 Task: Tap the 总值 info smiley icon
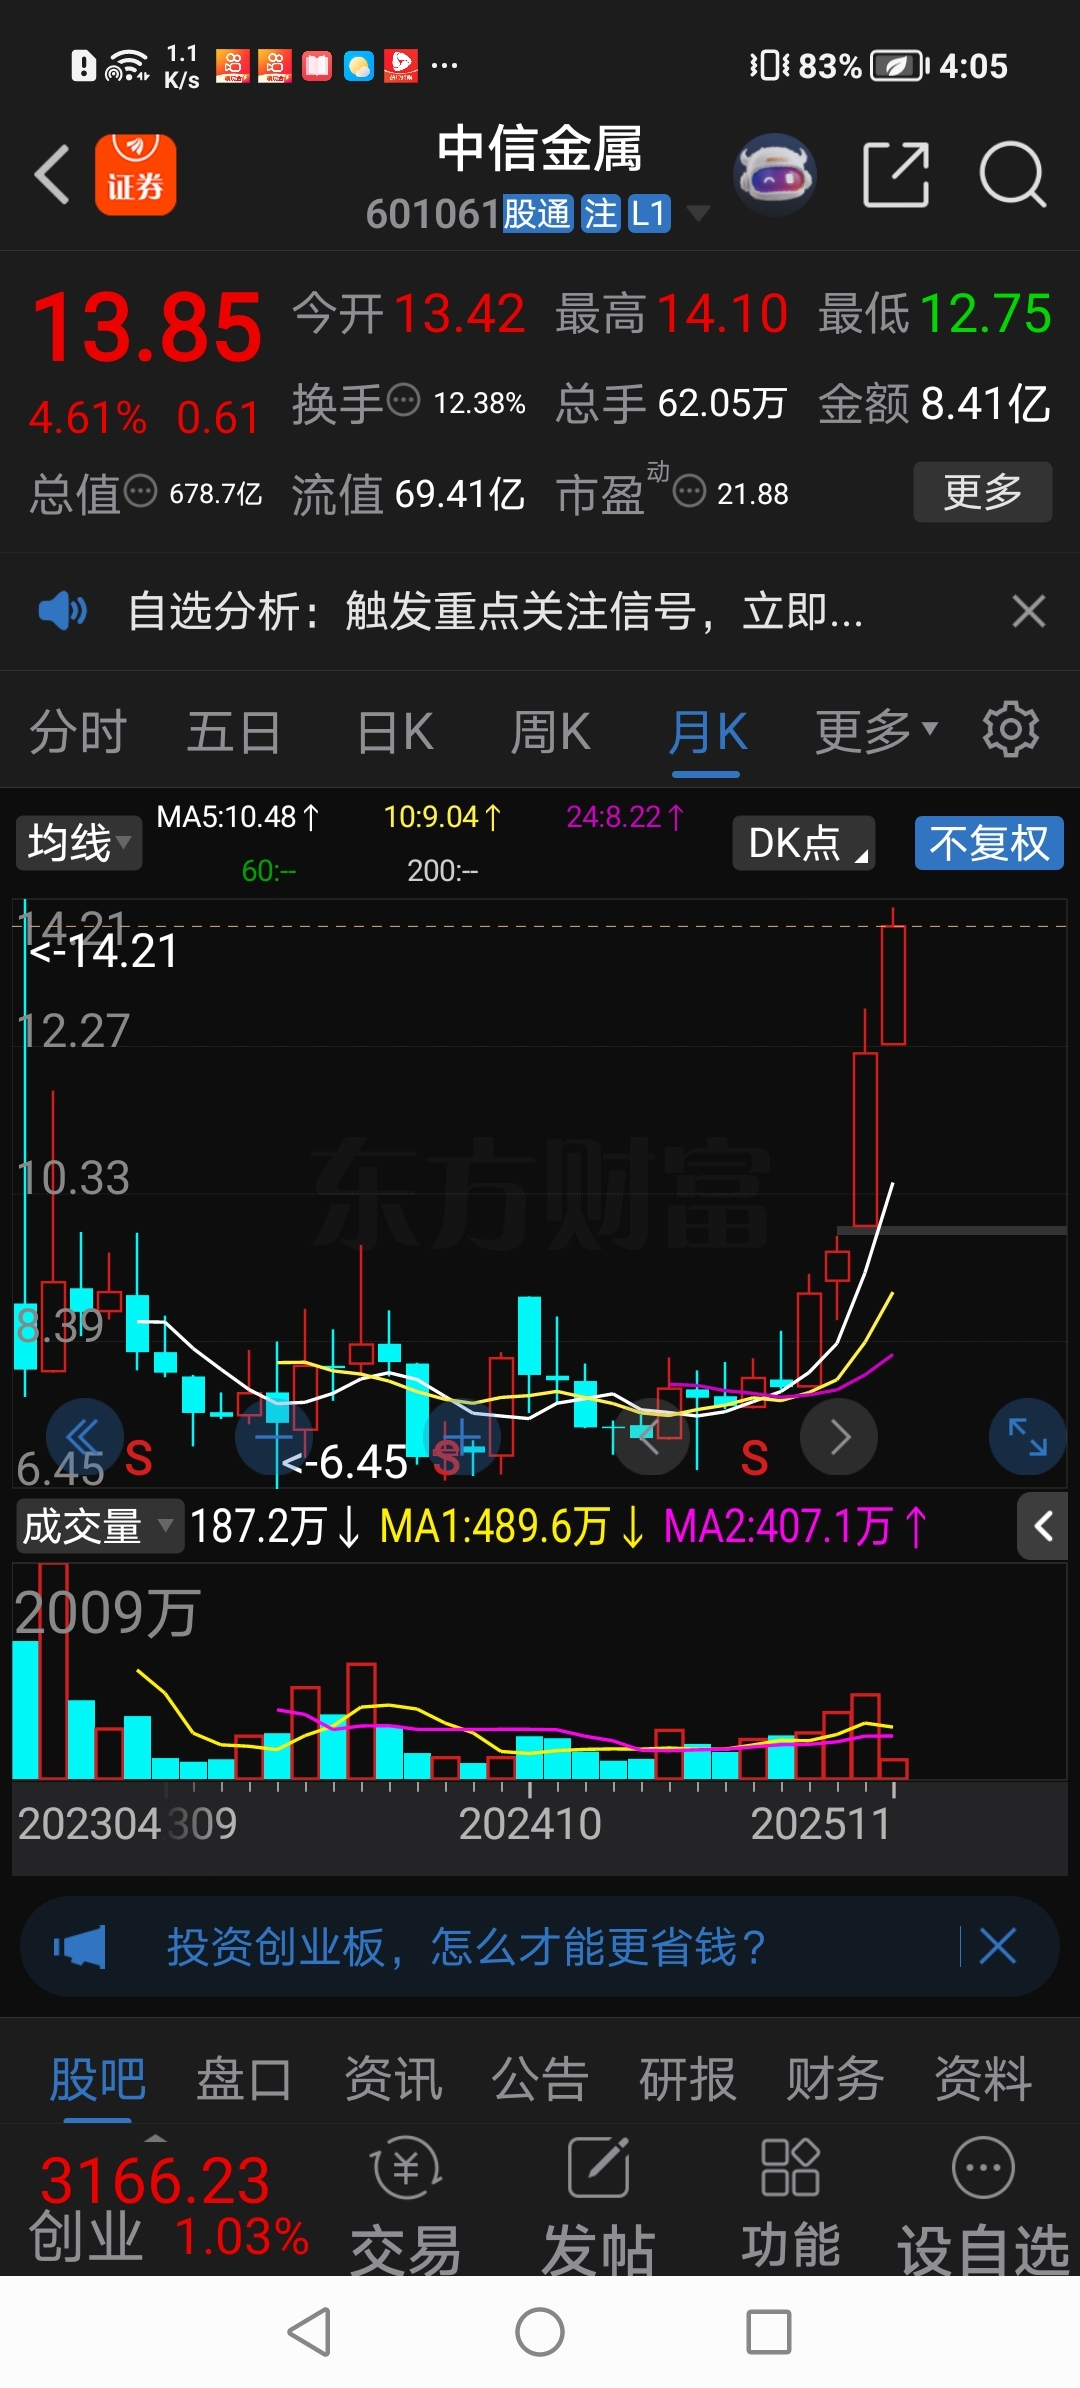click(x=140, y=491)
